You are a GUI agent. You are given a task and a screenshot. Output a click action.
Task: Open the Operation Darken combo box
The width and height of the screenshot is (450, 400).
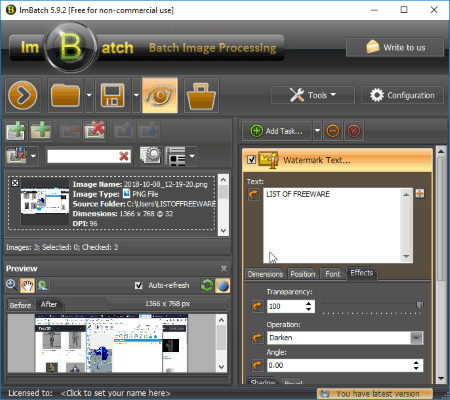[x=345, y=338]
